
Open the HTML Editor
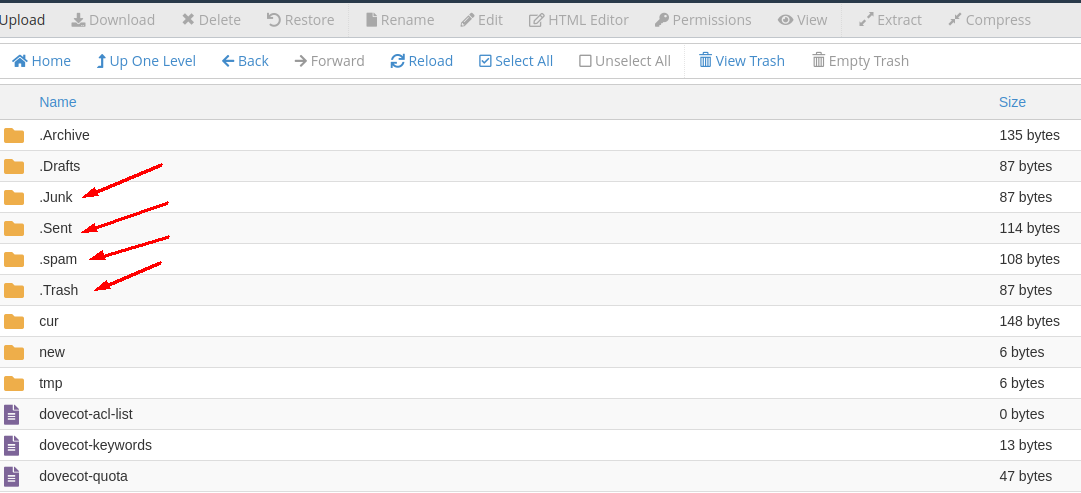tap(578, 20)
